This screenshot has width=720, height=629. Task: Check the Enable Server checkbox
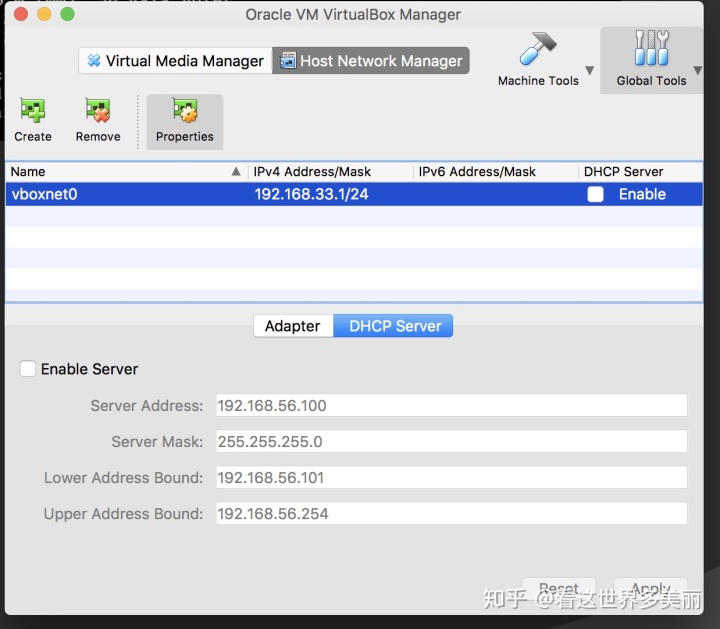click(28, 369)
